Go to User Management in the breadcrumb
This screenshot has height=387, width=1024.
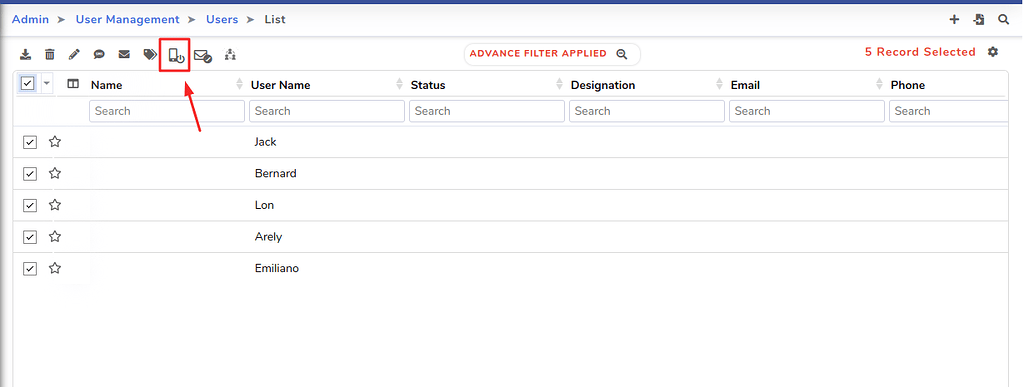127,20
